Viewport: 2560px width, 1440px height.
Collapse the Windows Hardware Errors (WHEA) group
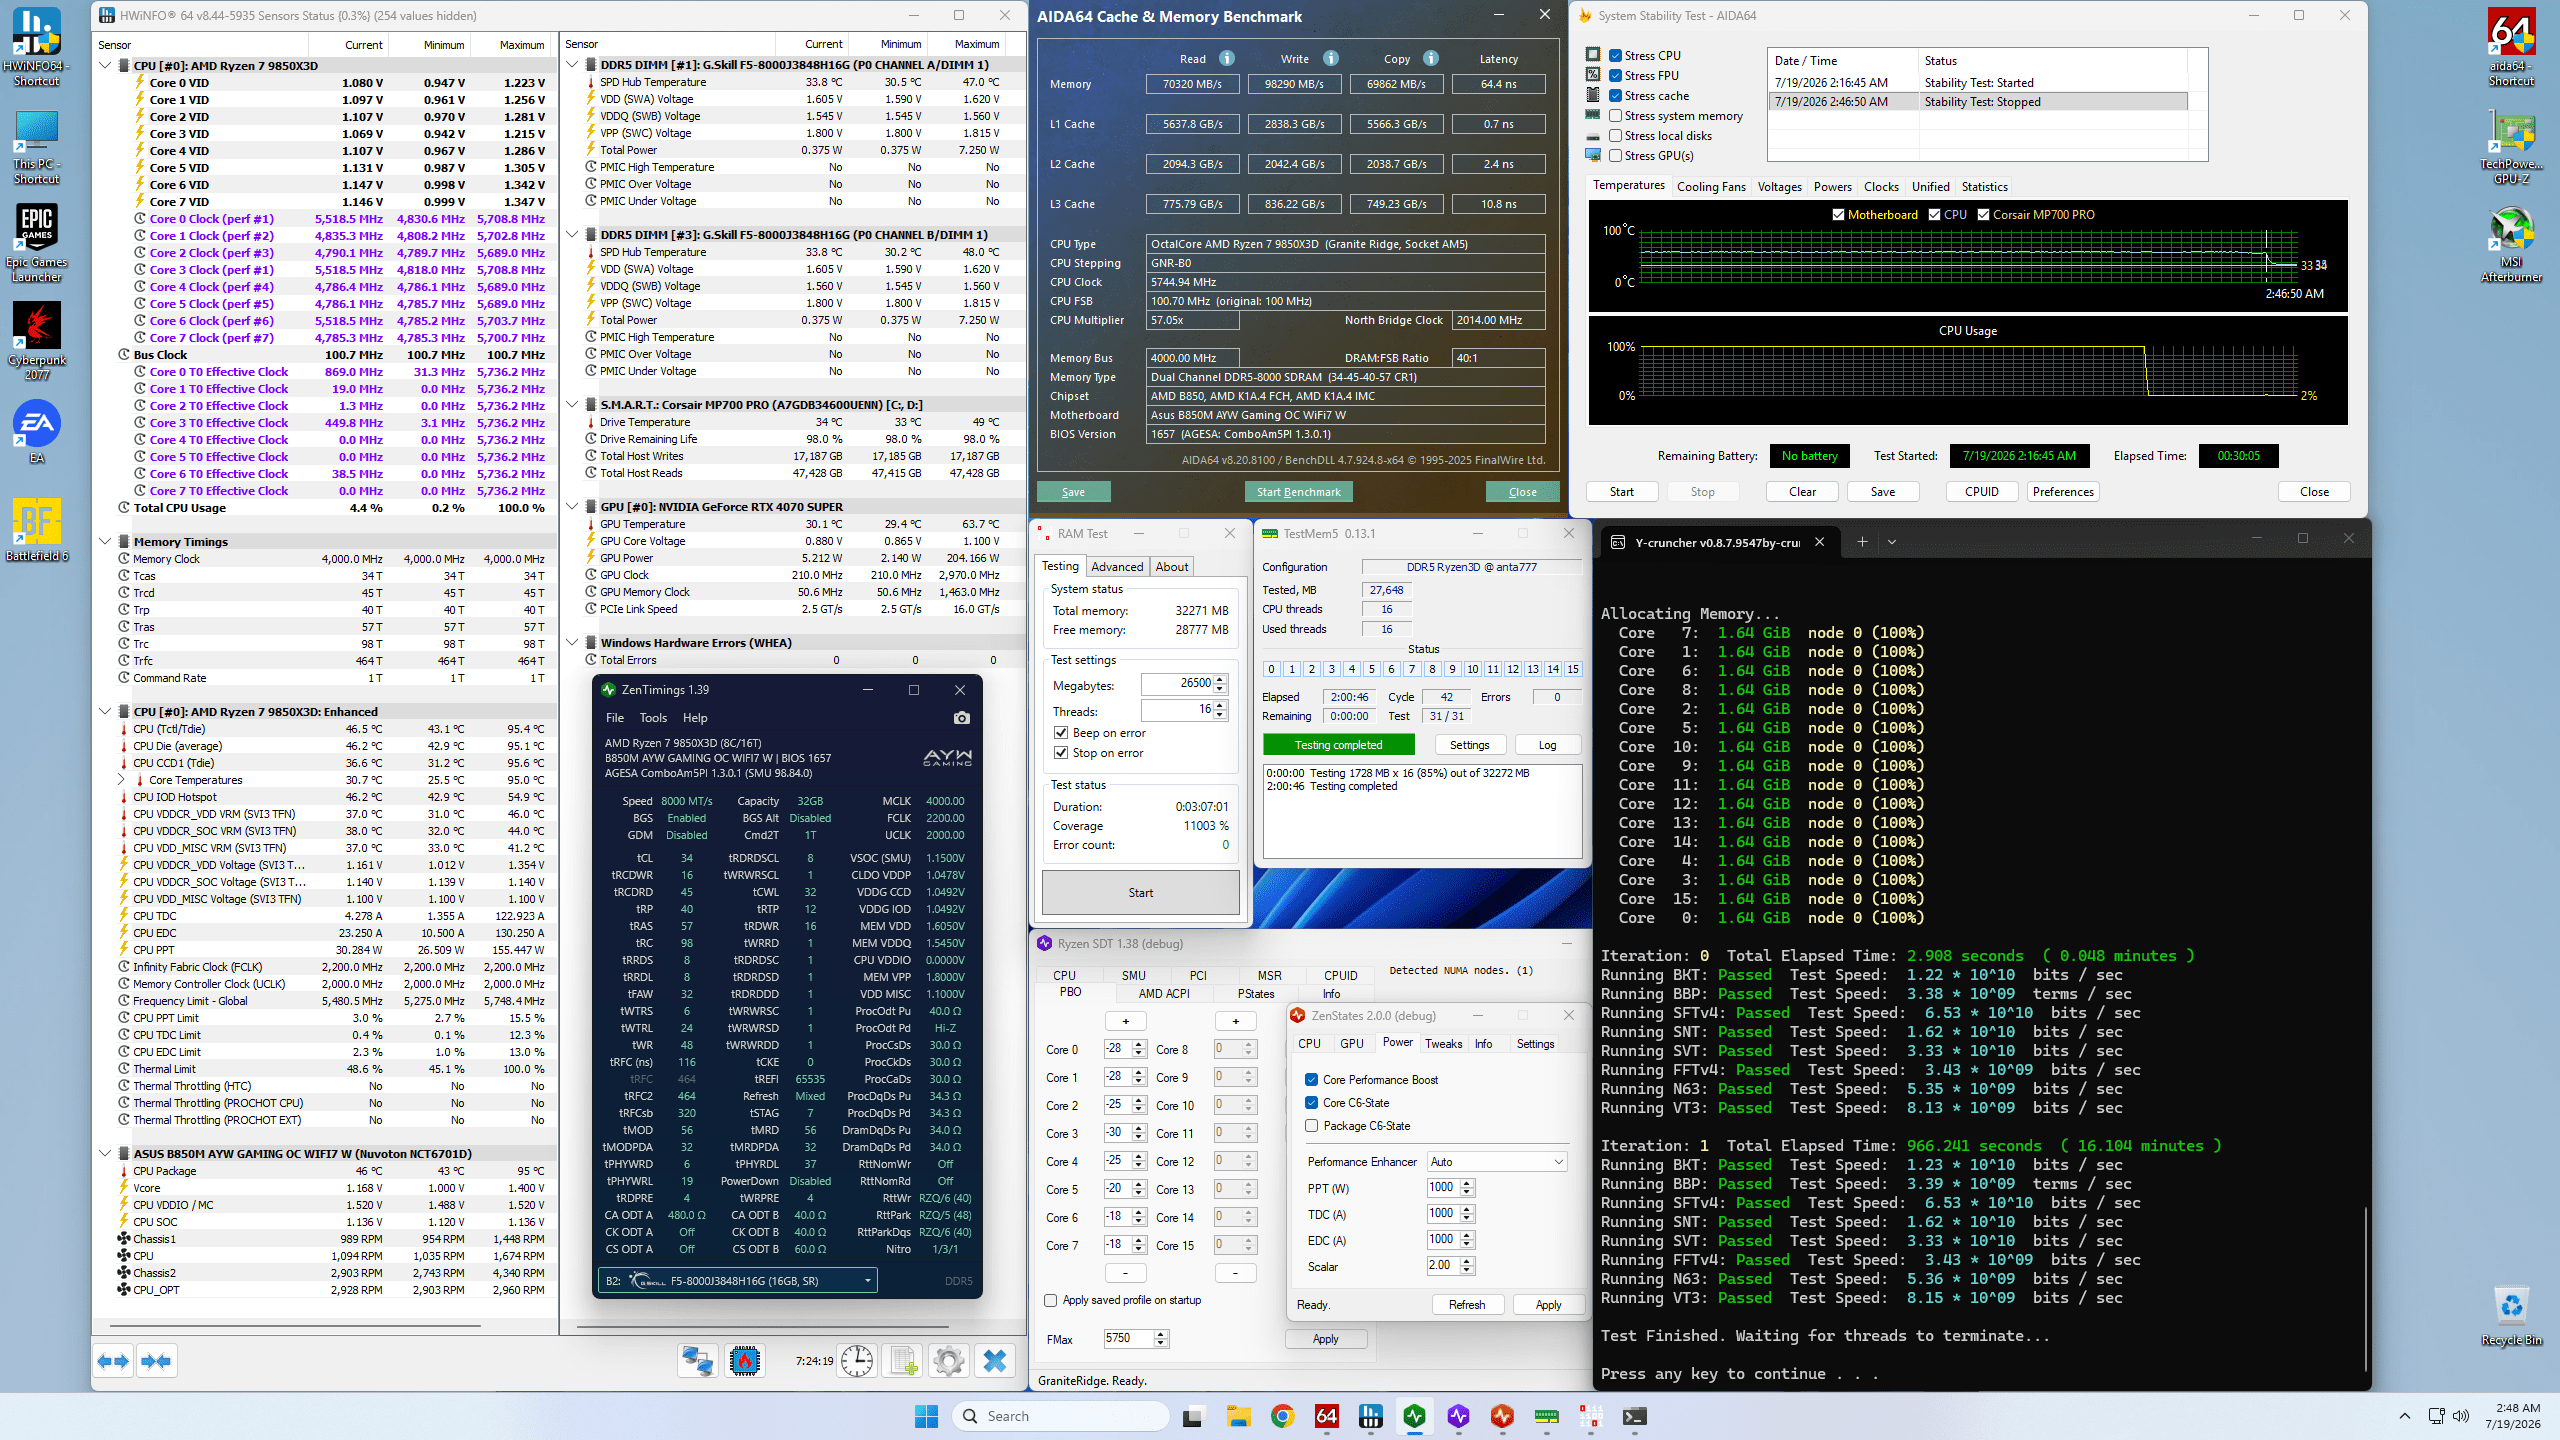pos(572,643)
